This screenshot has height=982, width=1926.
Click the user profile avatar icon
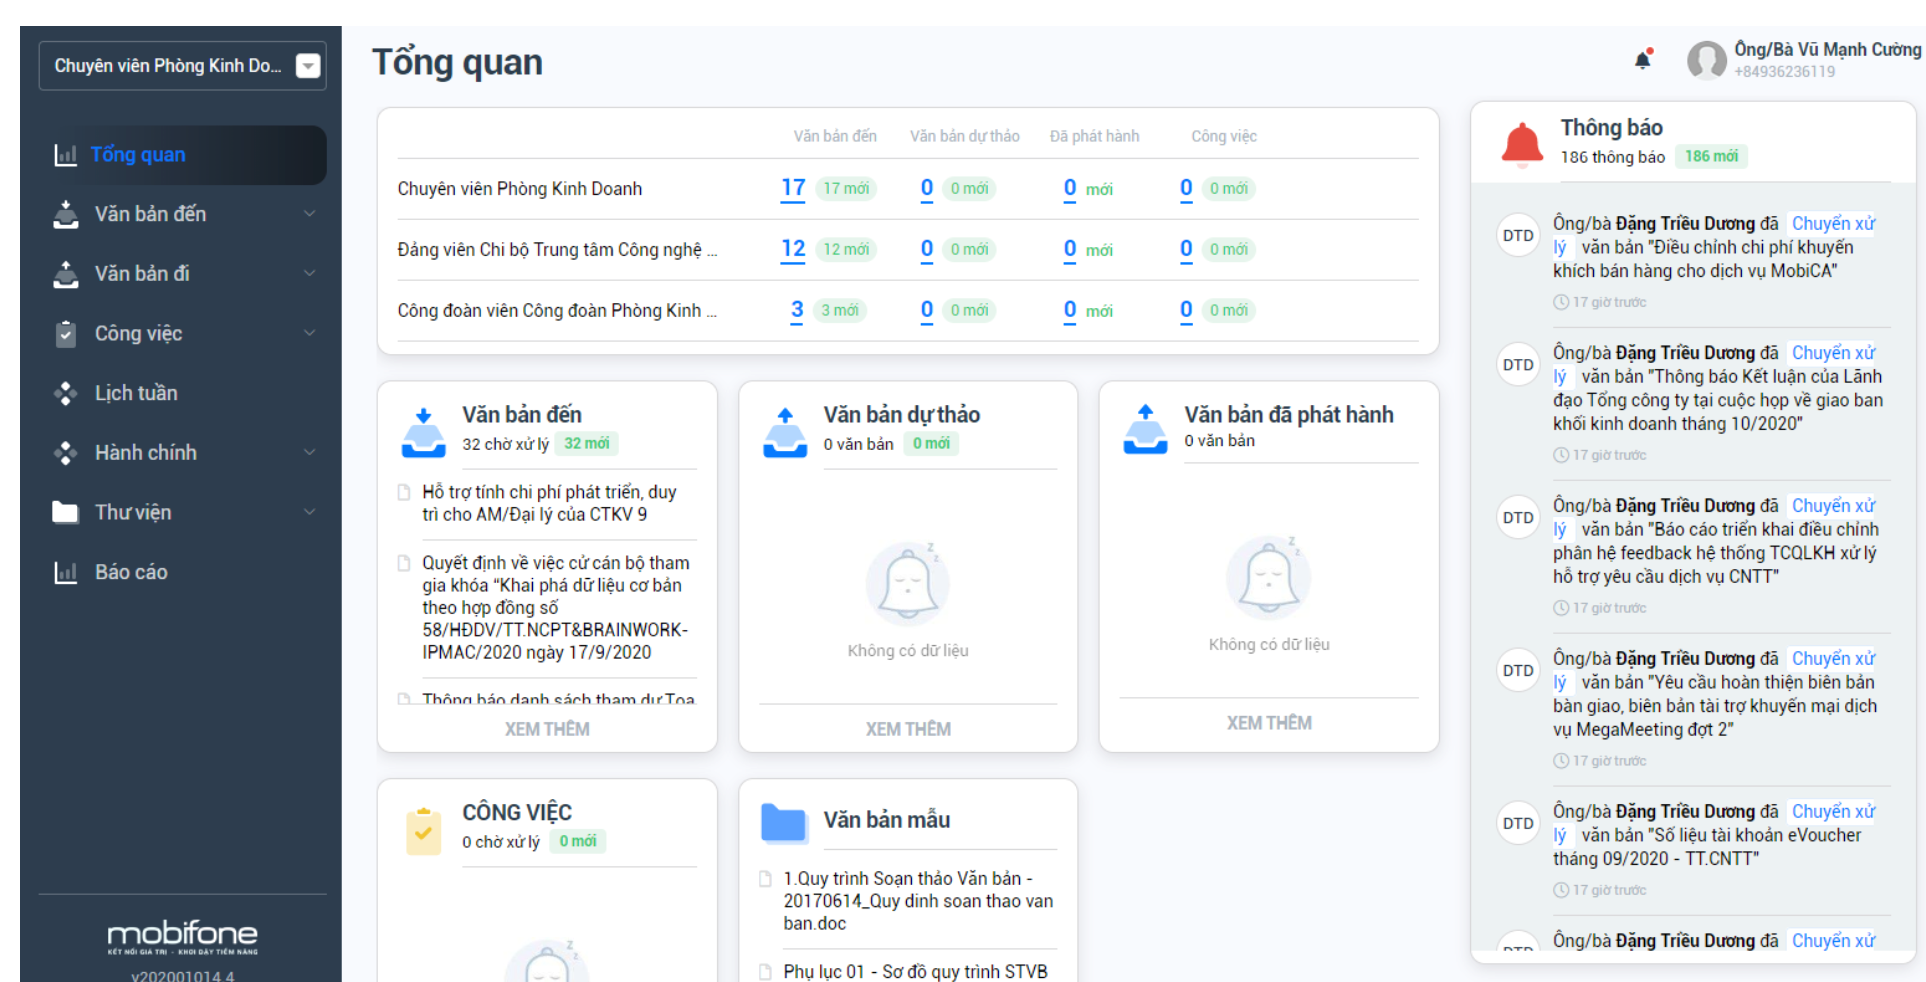tap(1706, 60)
